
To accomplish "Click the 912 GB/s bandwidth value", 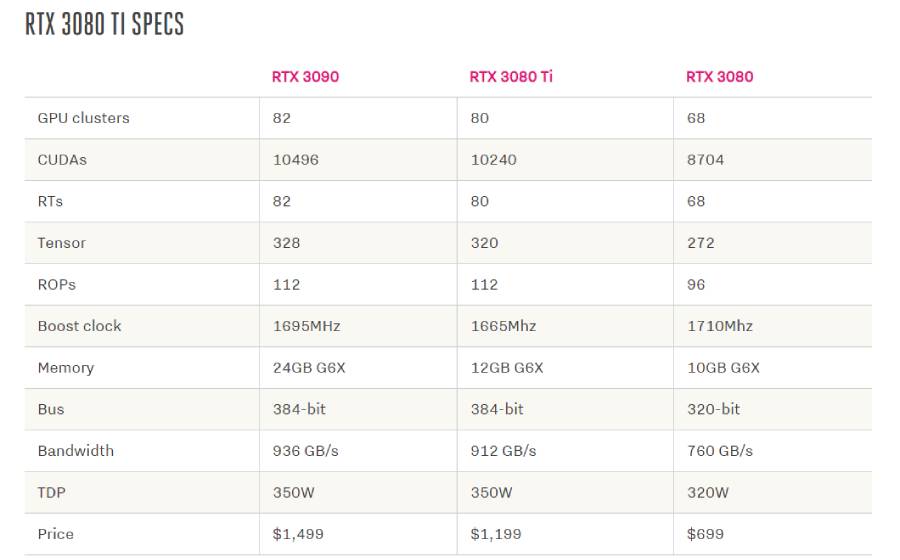I will click(x=503, y=451).
